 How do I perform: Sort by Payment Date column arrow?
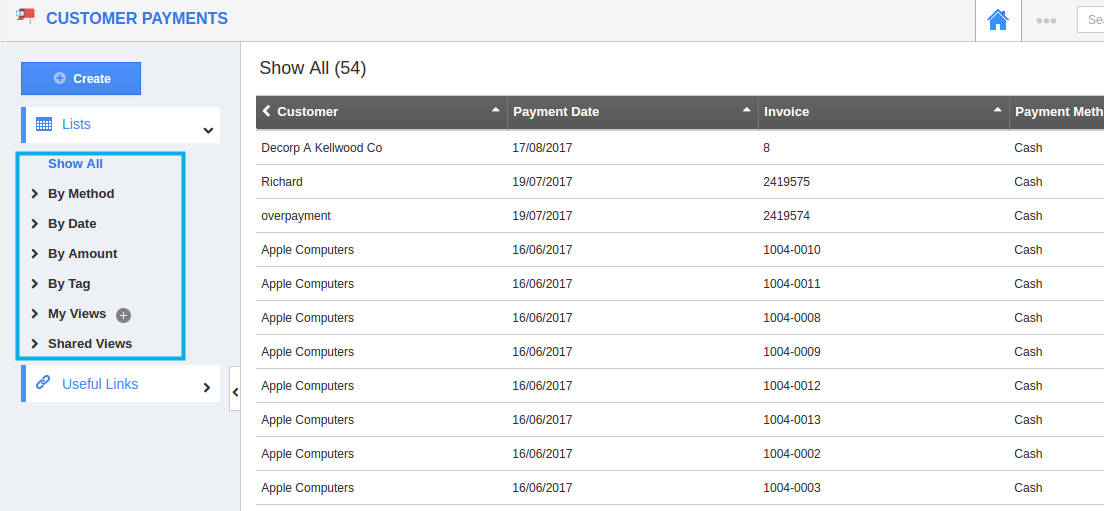[x=746, y=110]
